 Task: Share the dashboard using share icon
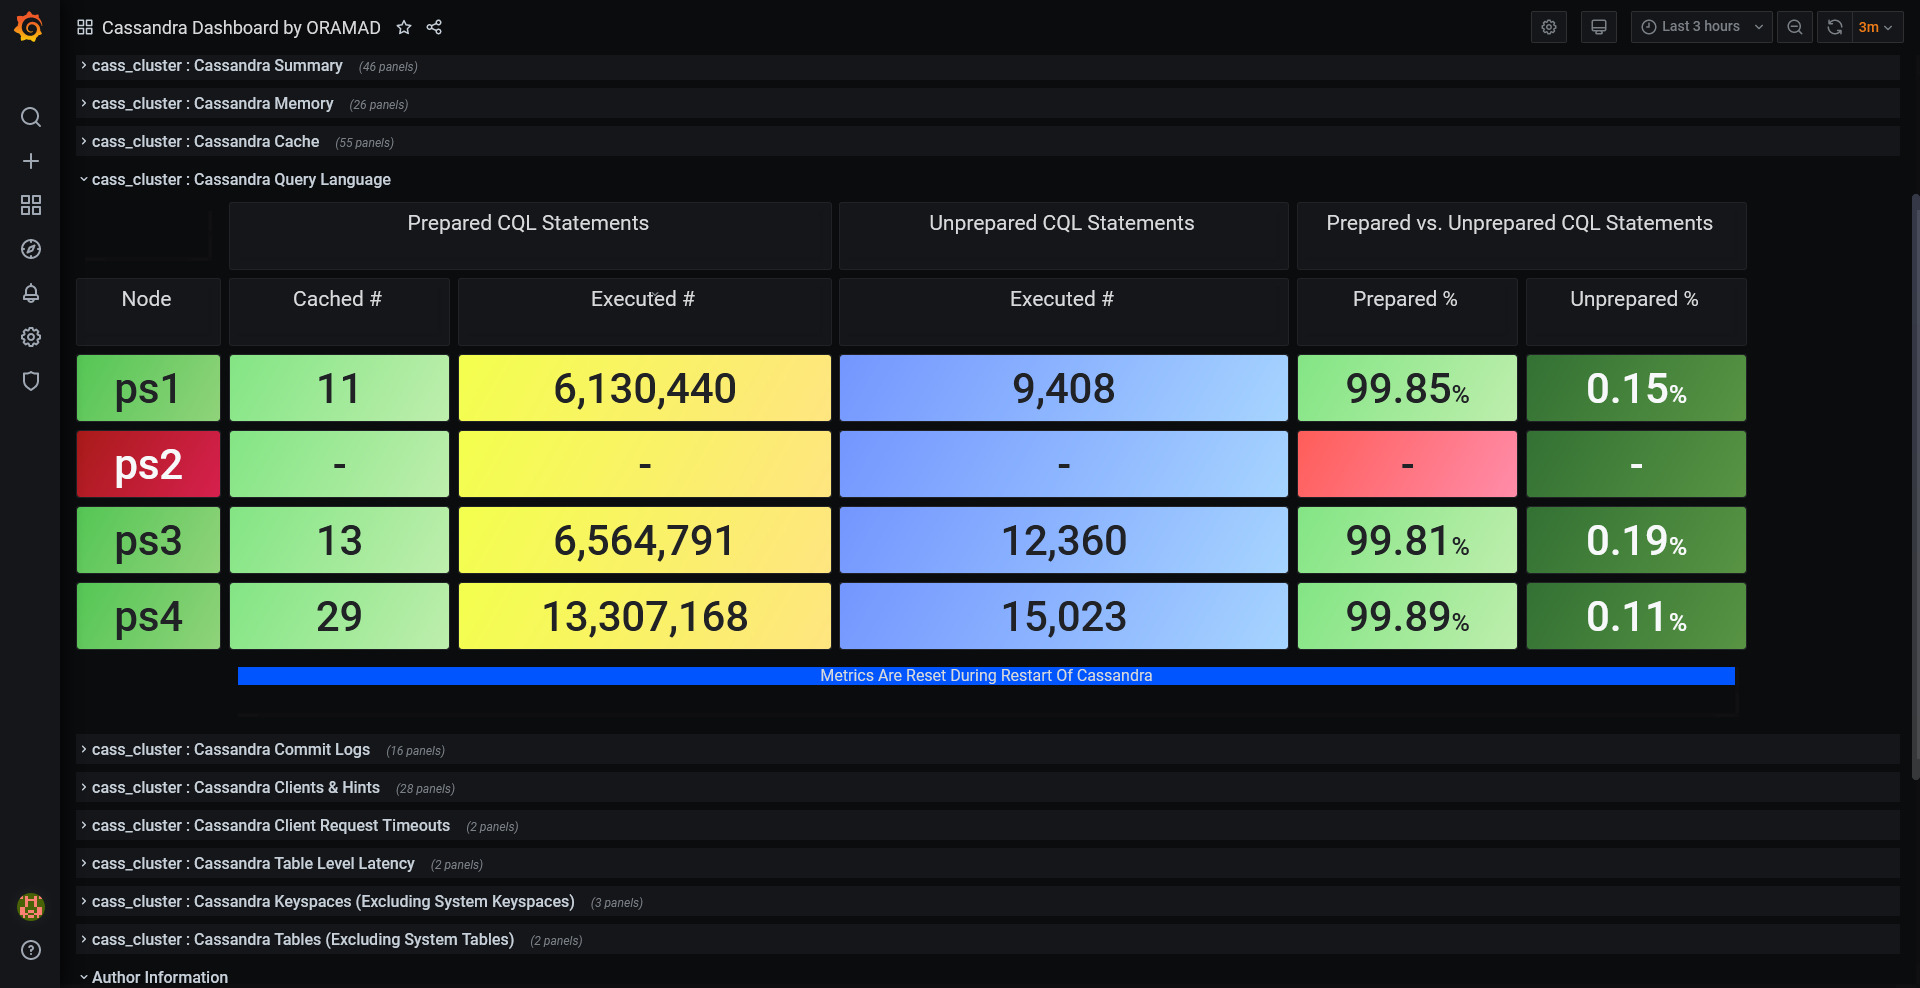[x=434, y=27]
